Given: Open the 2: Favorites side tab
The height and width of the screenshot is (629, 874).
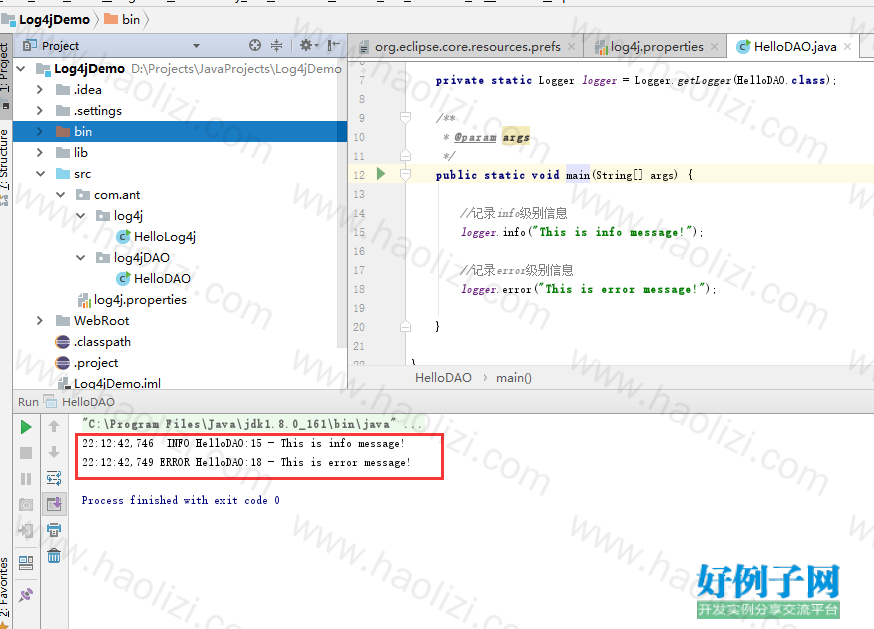Looking at the screenshot, I should pyautogui.click(x=6, y=591).
